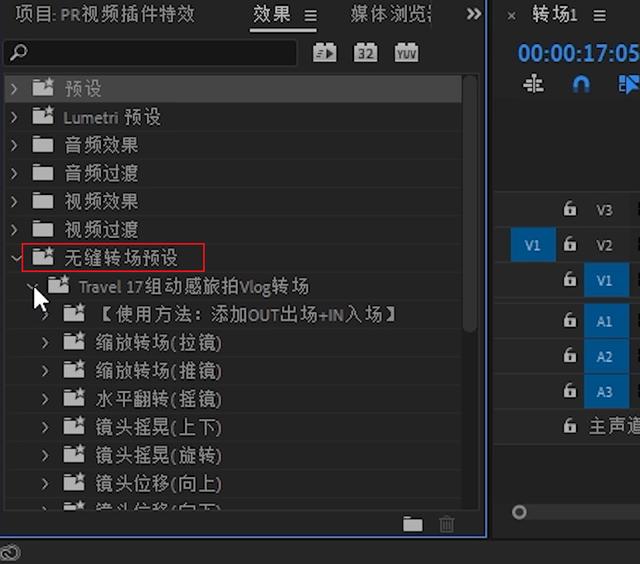Image resolution: width=640 pixels, height=564 pixels.
Task: Create a new custom bin with the folder icon
Action: point(413,524)
